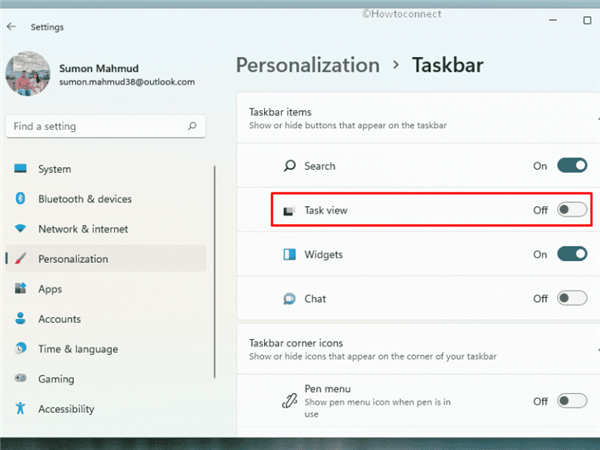This screenshot has height=450, width=600.
Task: Click the Bluetooth & devices icon
Action: coord(20,199)
